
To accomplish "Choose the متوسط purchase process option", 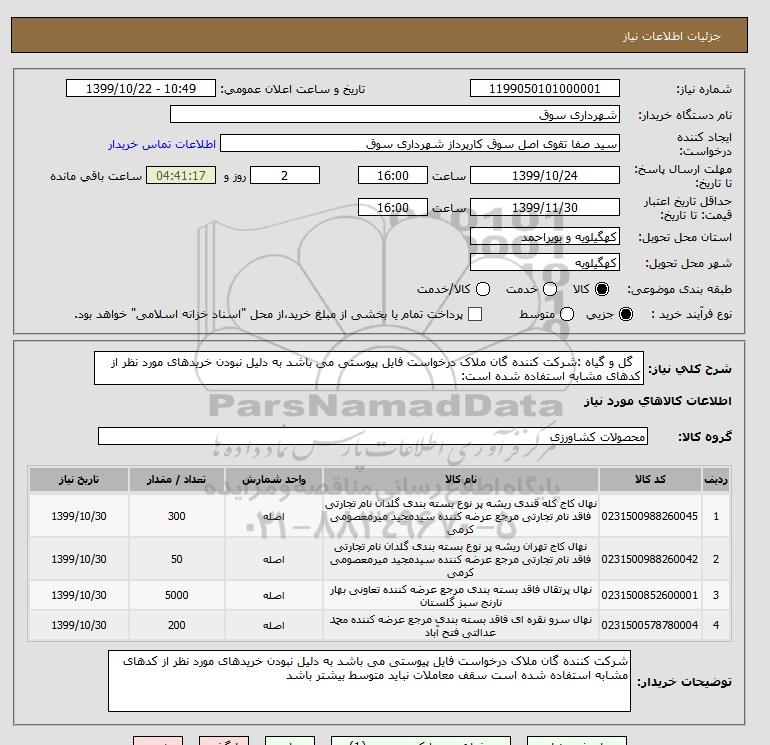I will [x=567, y=314].
